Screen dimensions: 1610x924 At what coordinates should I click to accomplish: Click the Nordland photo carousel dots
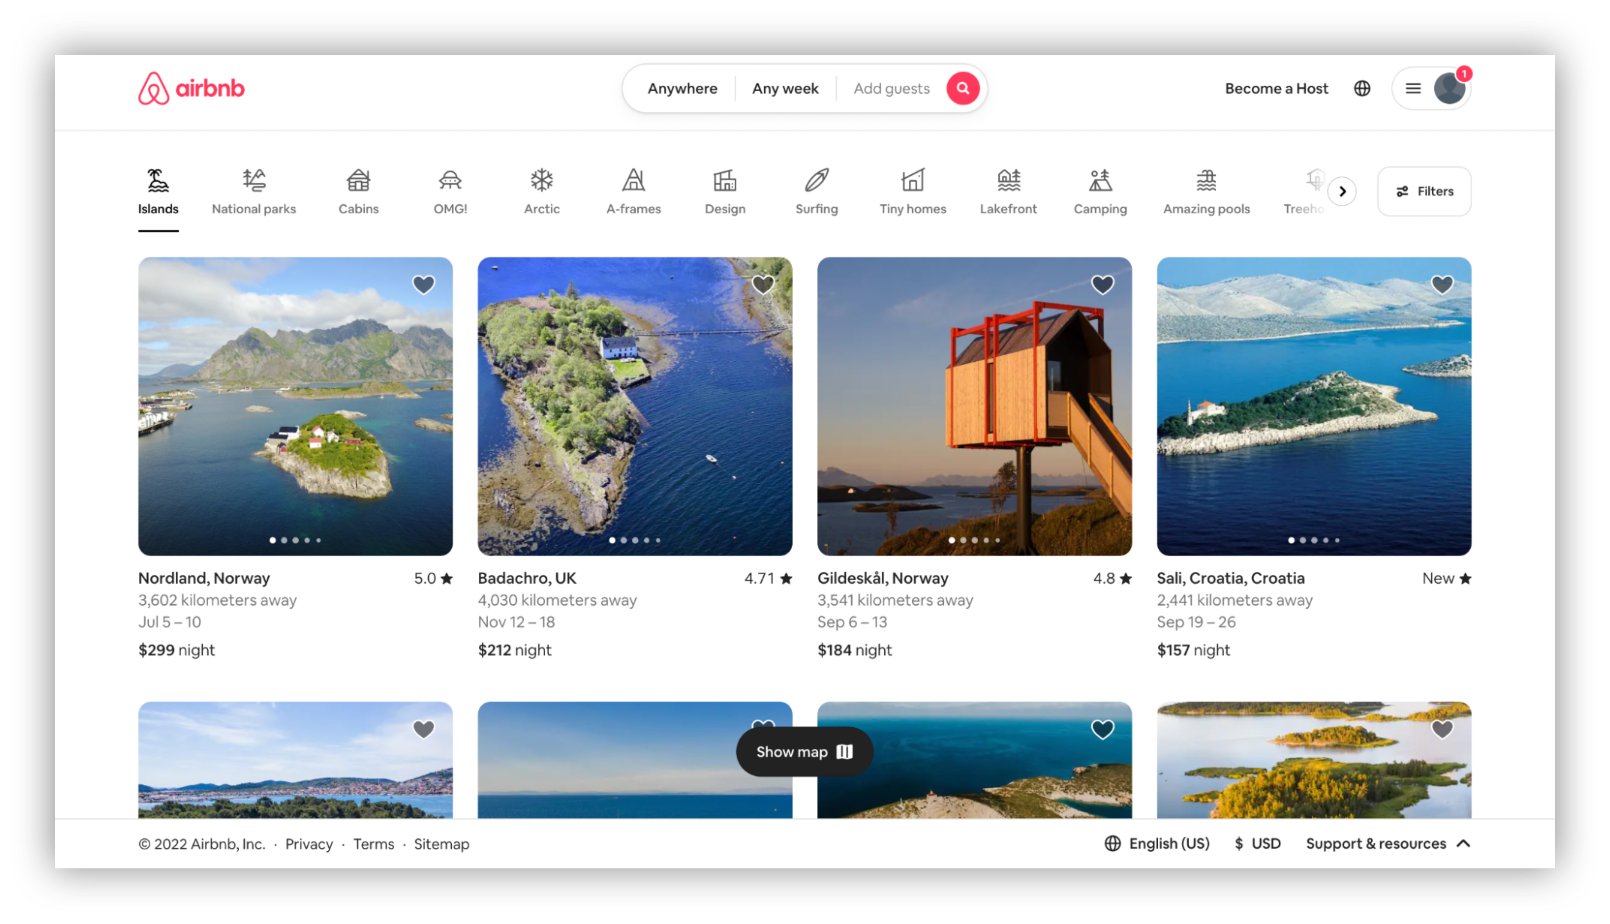(x=295, y=540)
